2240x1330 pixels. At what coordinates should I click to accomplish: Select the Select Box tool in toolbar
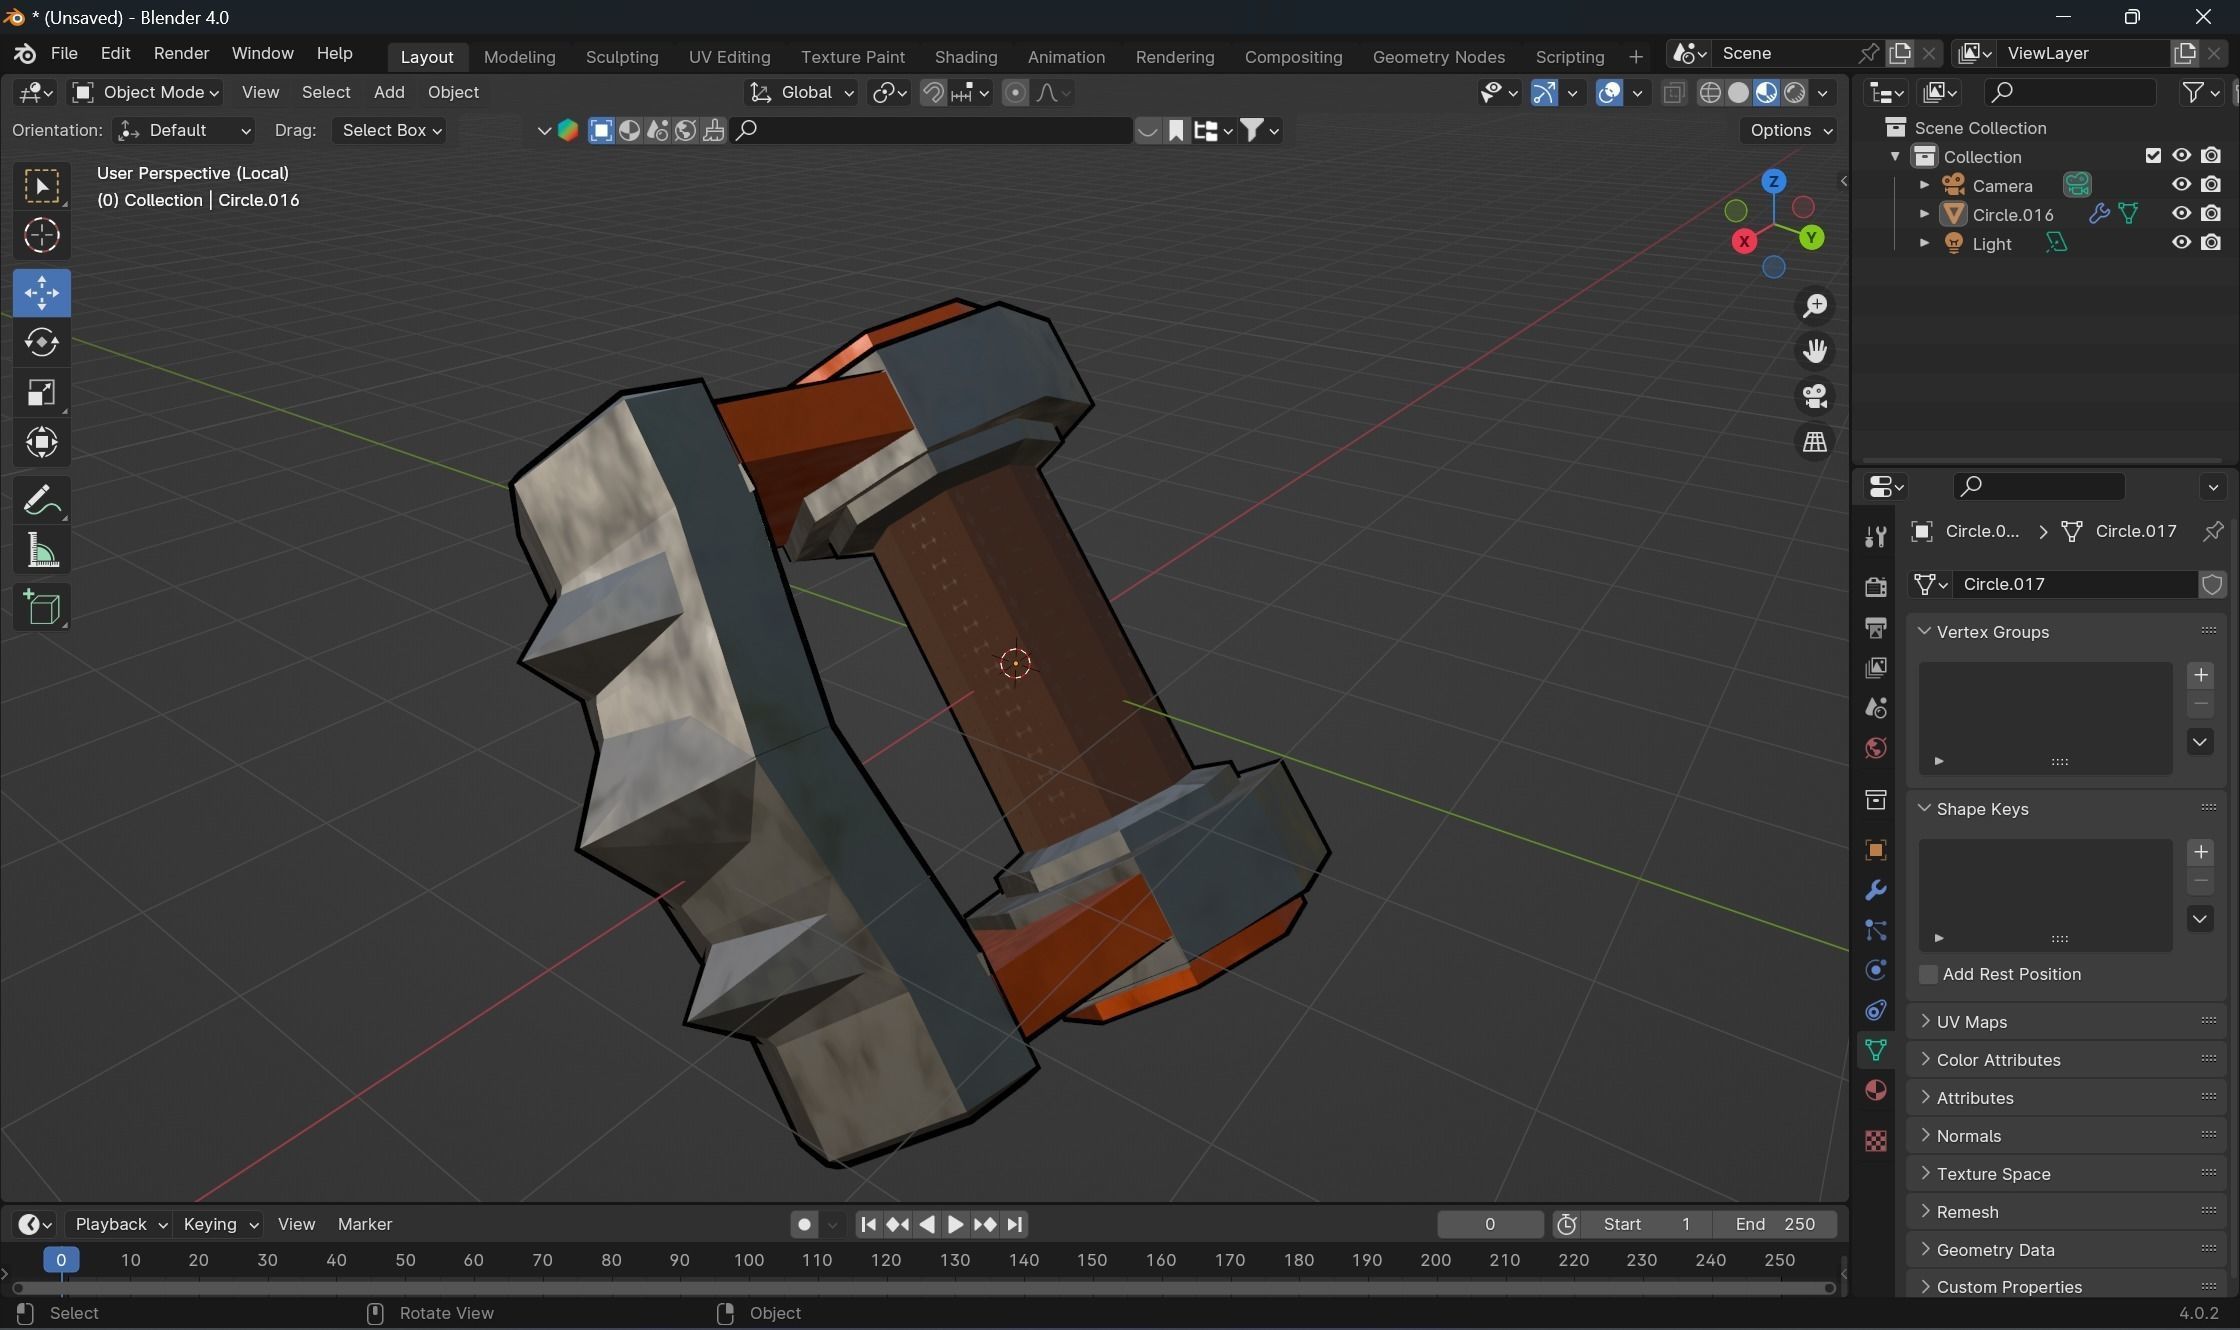tap(42, 187)
